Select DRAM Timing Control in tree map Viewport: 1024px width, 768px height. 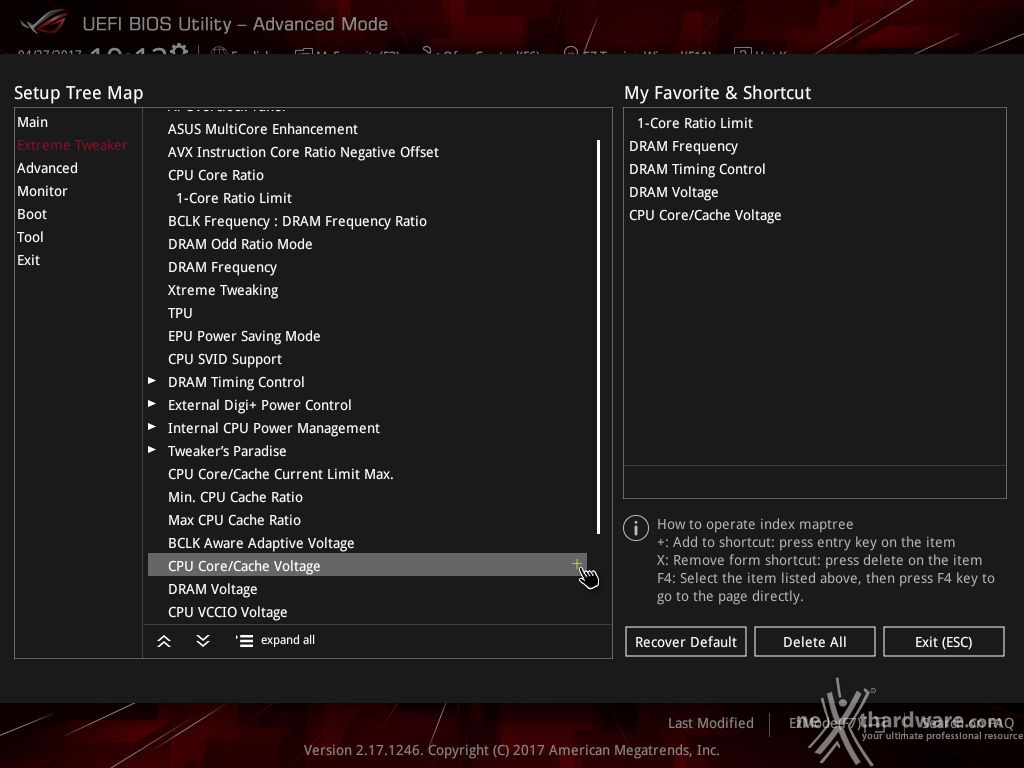point(236,382)
